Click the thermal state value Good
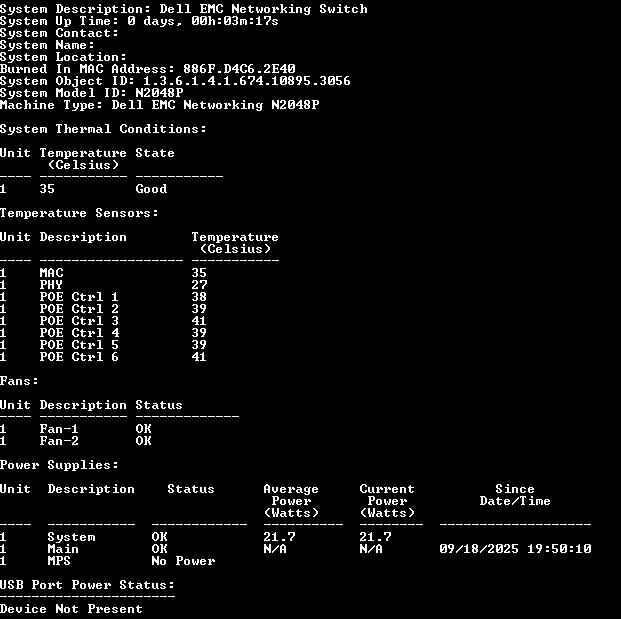 [x=151, y=189]
